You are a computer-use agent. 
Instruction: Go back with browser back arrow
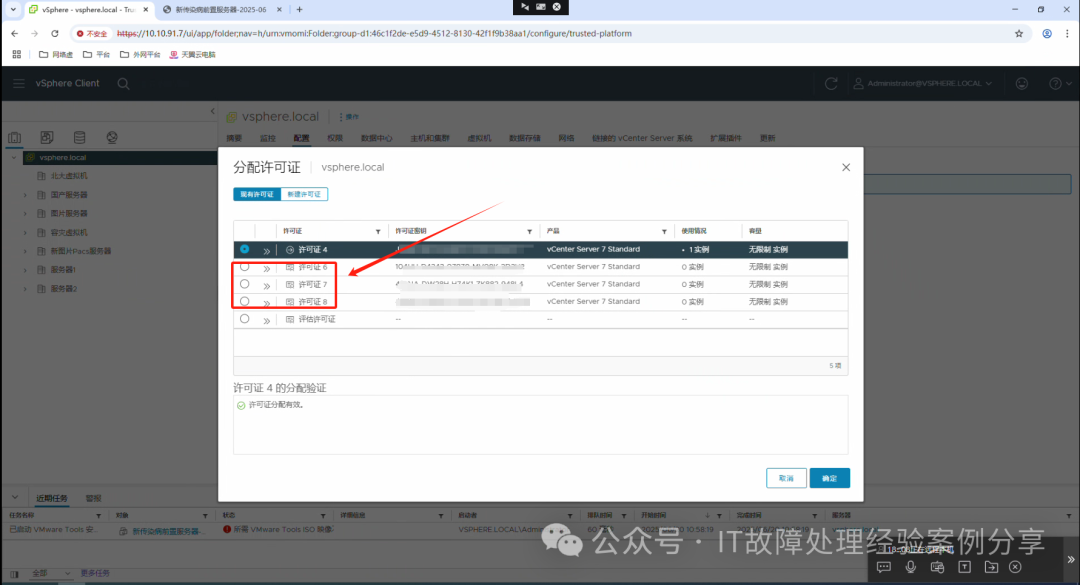pyautogui.click(x=14, y=33)
